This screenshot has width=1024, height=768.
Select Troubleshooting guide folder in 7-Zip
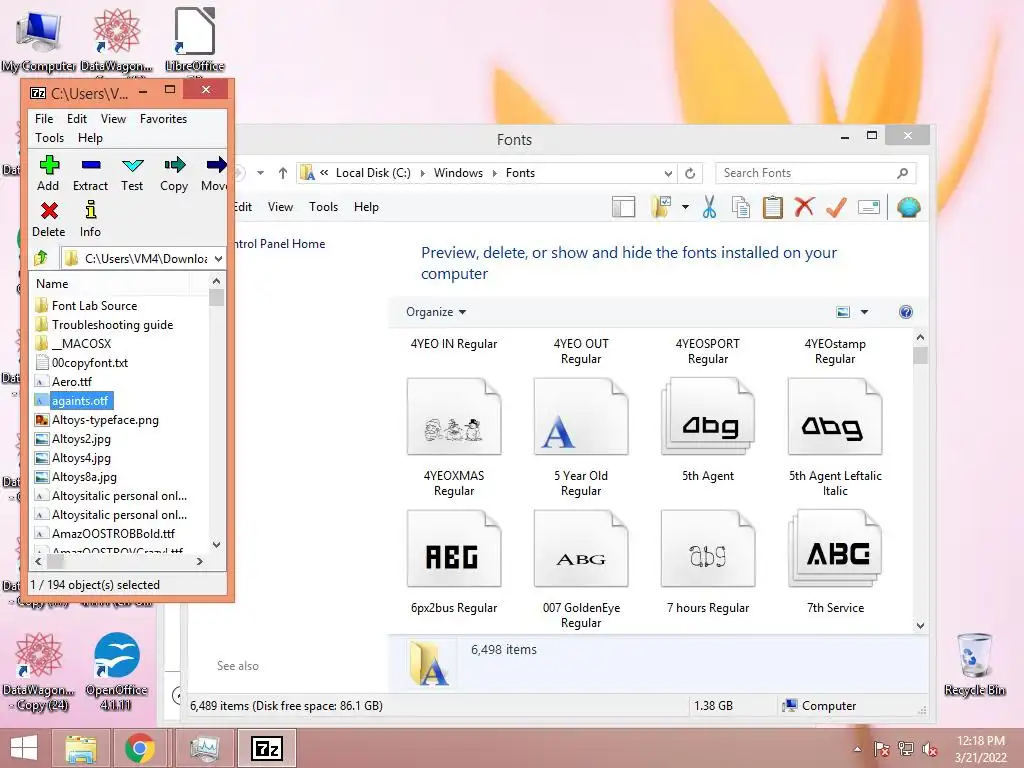tap(112, 325)
